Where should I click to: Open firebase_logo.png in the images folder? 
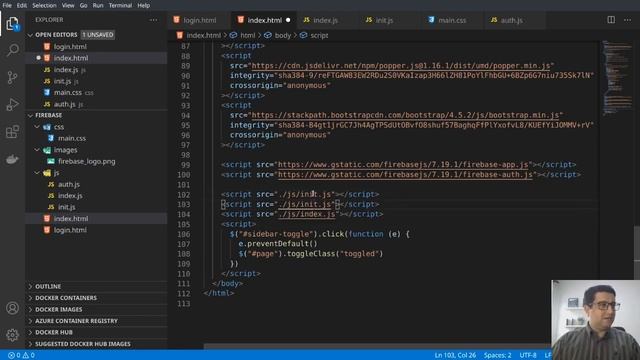[x=96, y=161]
